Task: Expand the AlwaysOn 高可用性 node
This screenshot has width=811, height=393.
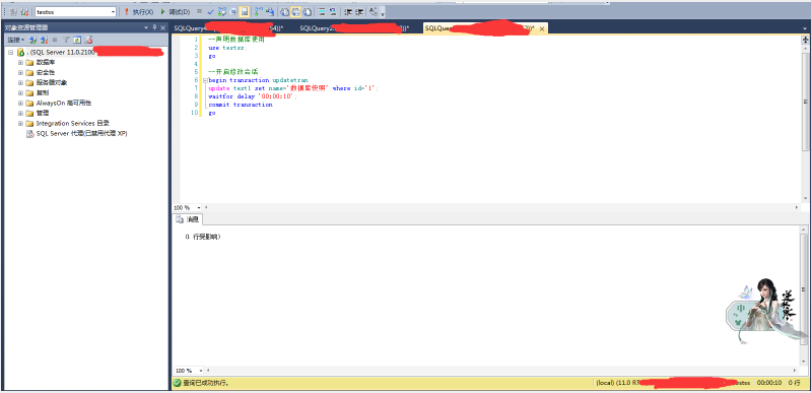Action: point(21,103)
